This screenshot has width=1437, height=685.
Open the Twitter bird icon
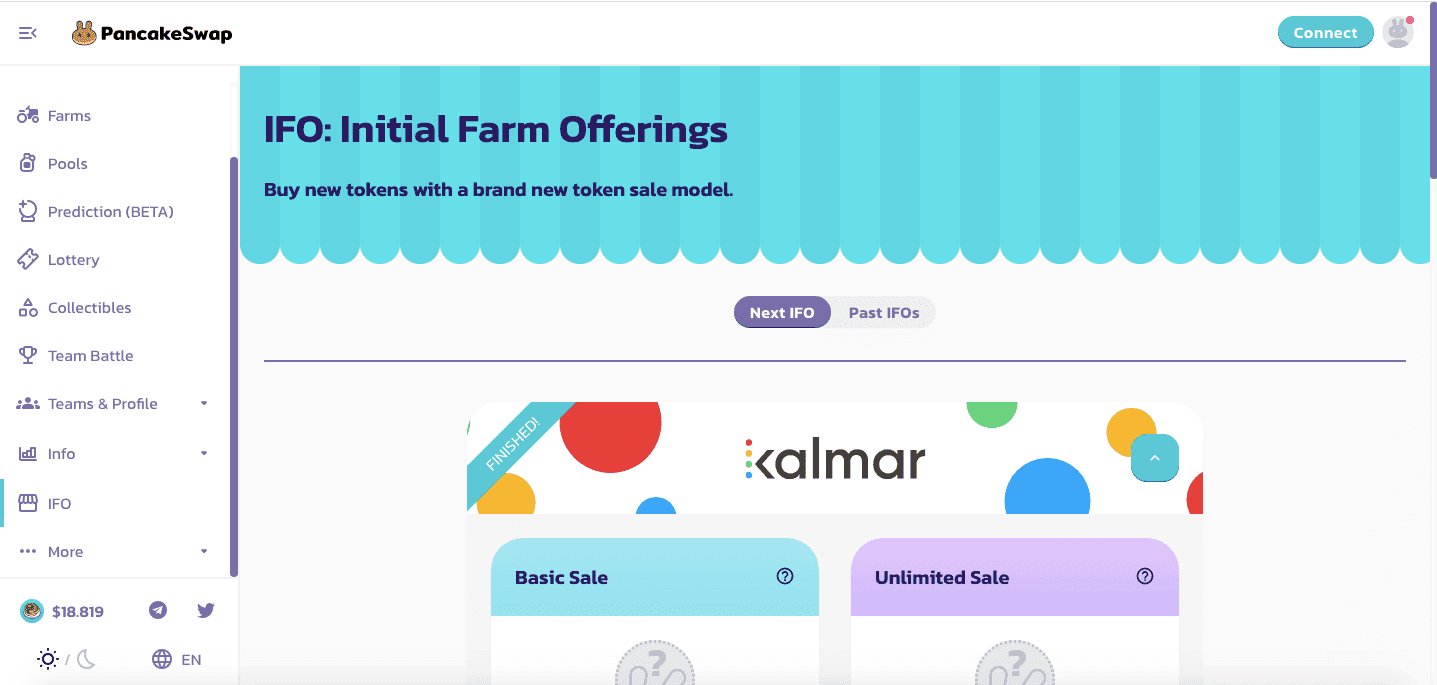(206, 610)
